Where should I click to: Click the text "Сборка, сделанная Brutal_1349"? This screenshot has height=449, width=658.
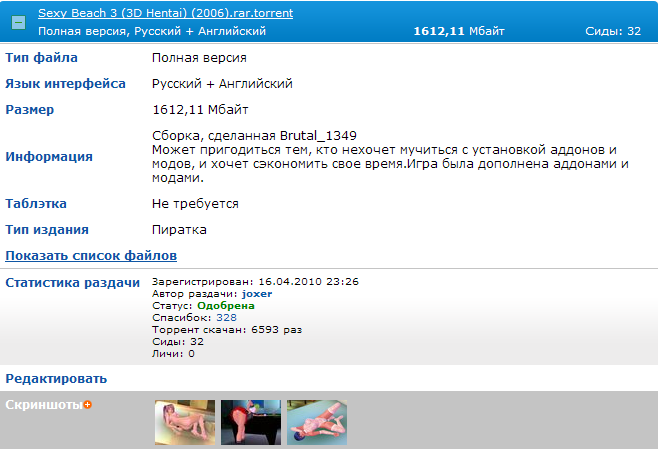pyautogui.click(x=254, y=136)
